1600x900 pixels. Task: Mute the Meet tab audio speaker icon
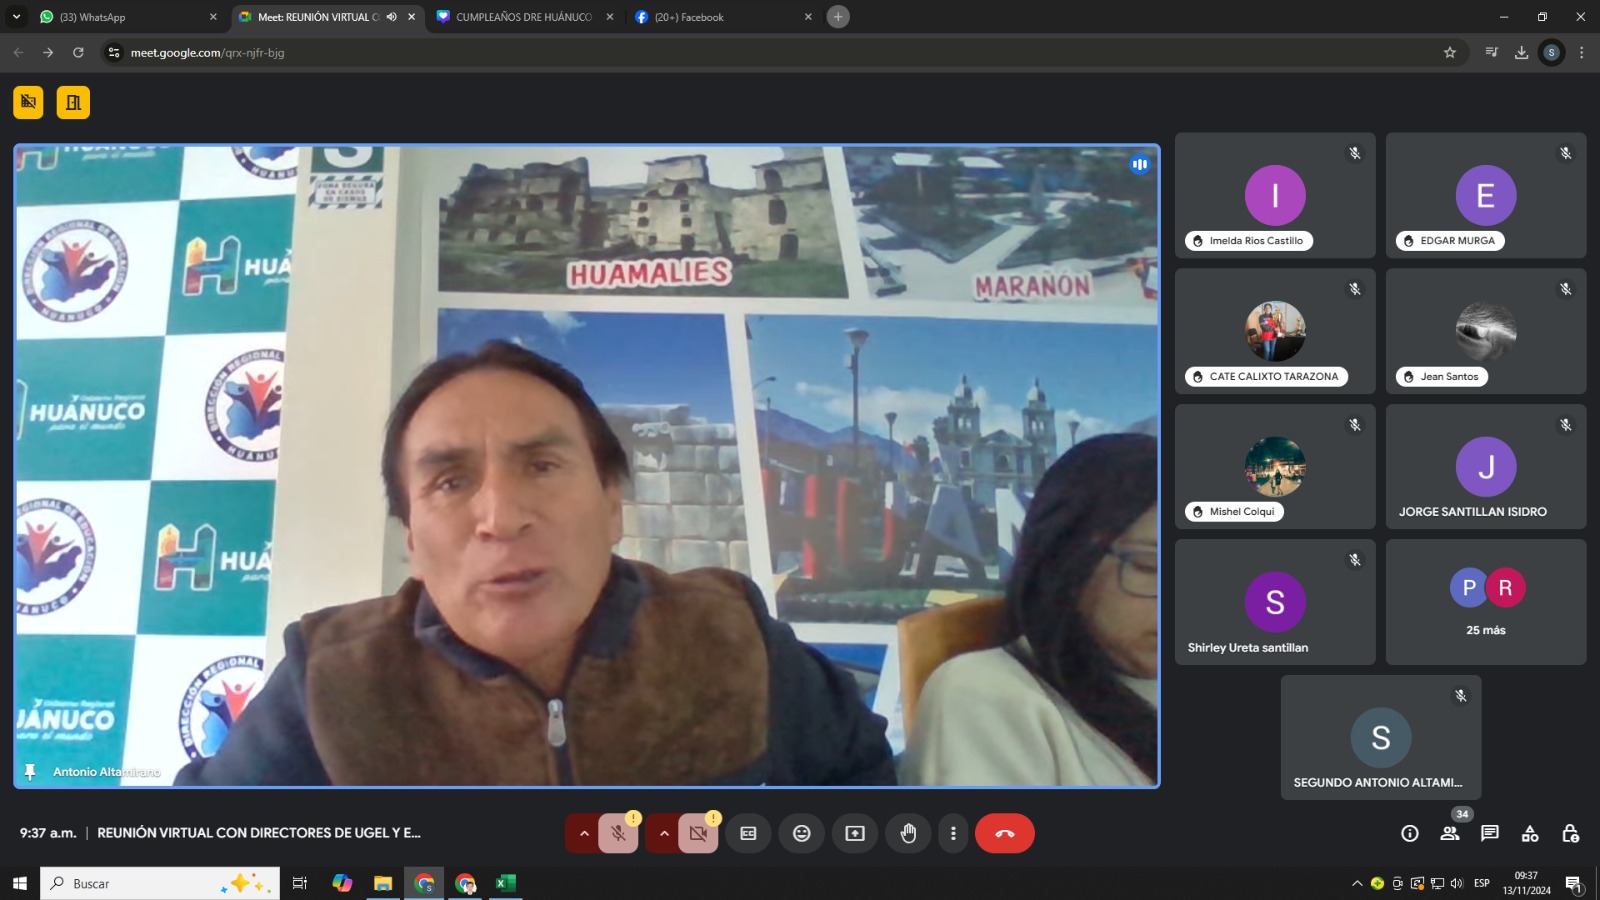point(392,17)
